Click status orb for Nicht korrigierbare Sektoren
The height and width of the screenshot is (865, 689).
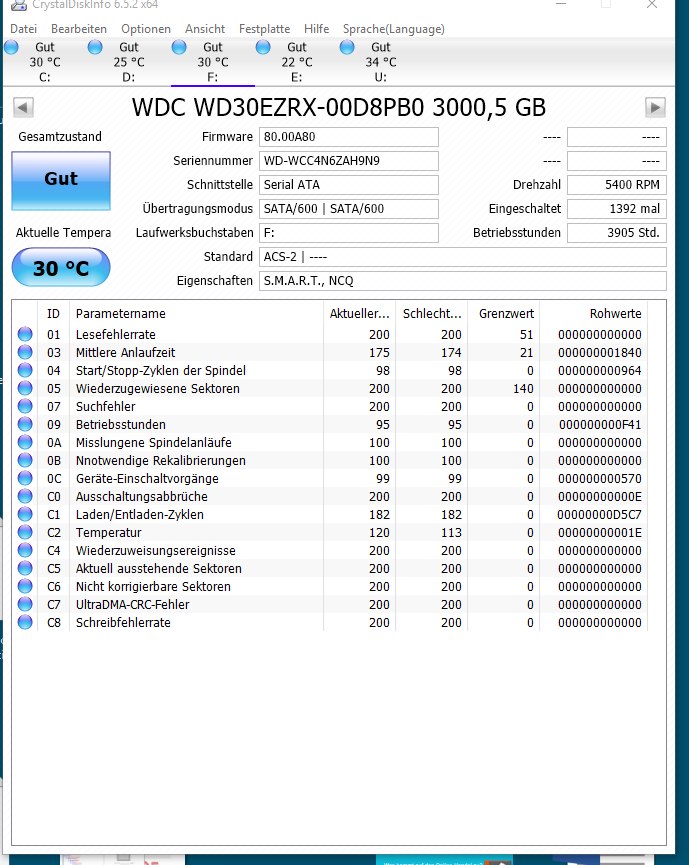25,586
